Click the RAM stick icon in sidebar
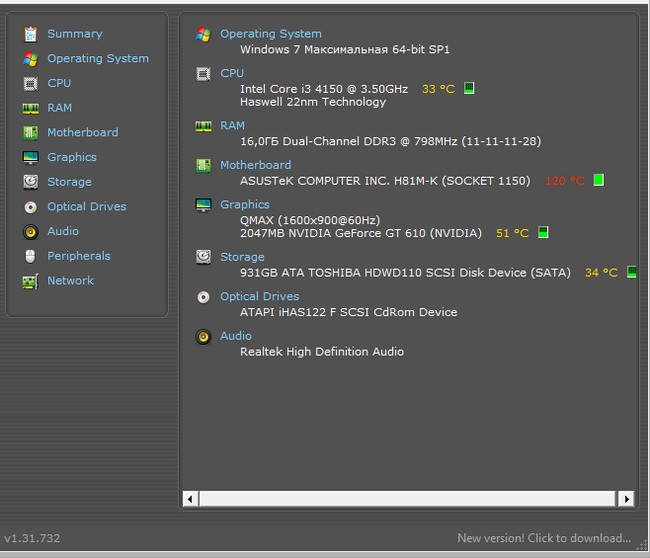This screenshot has width=650, height=558. [x=30, y=109]
